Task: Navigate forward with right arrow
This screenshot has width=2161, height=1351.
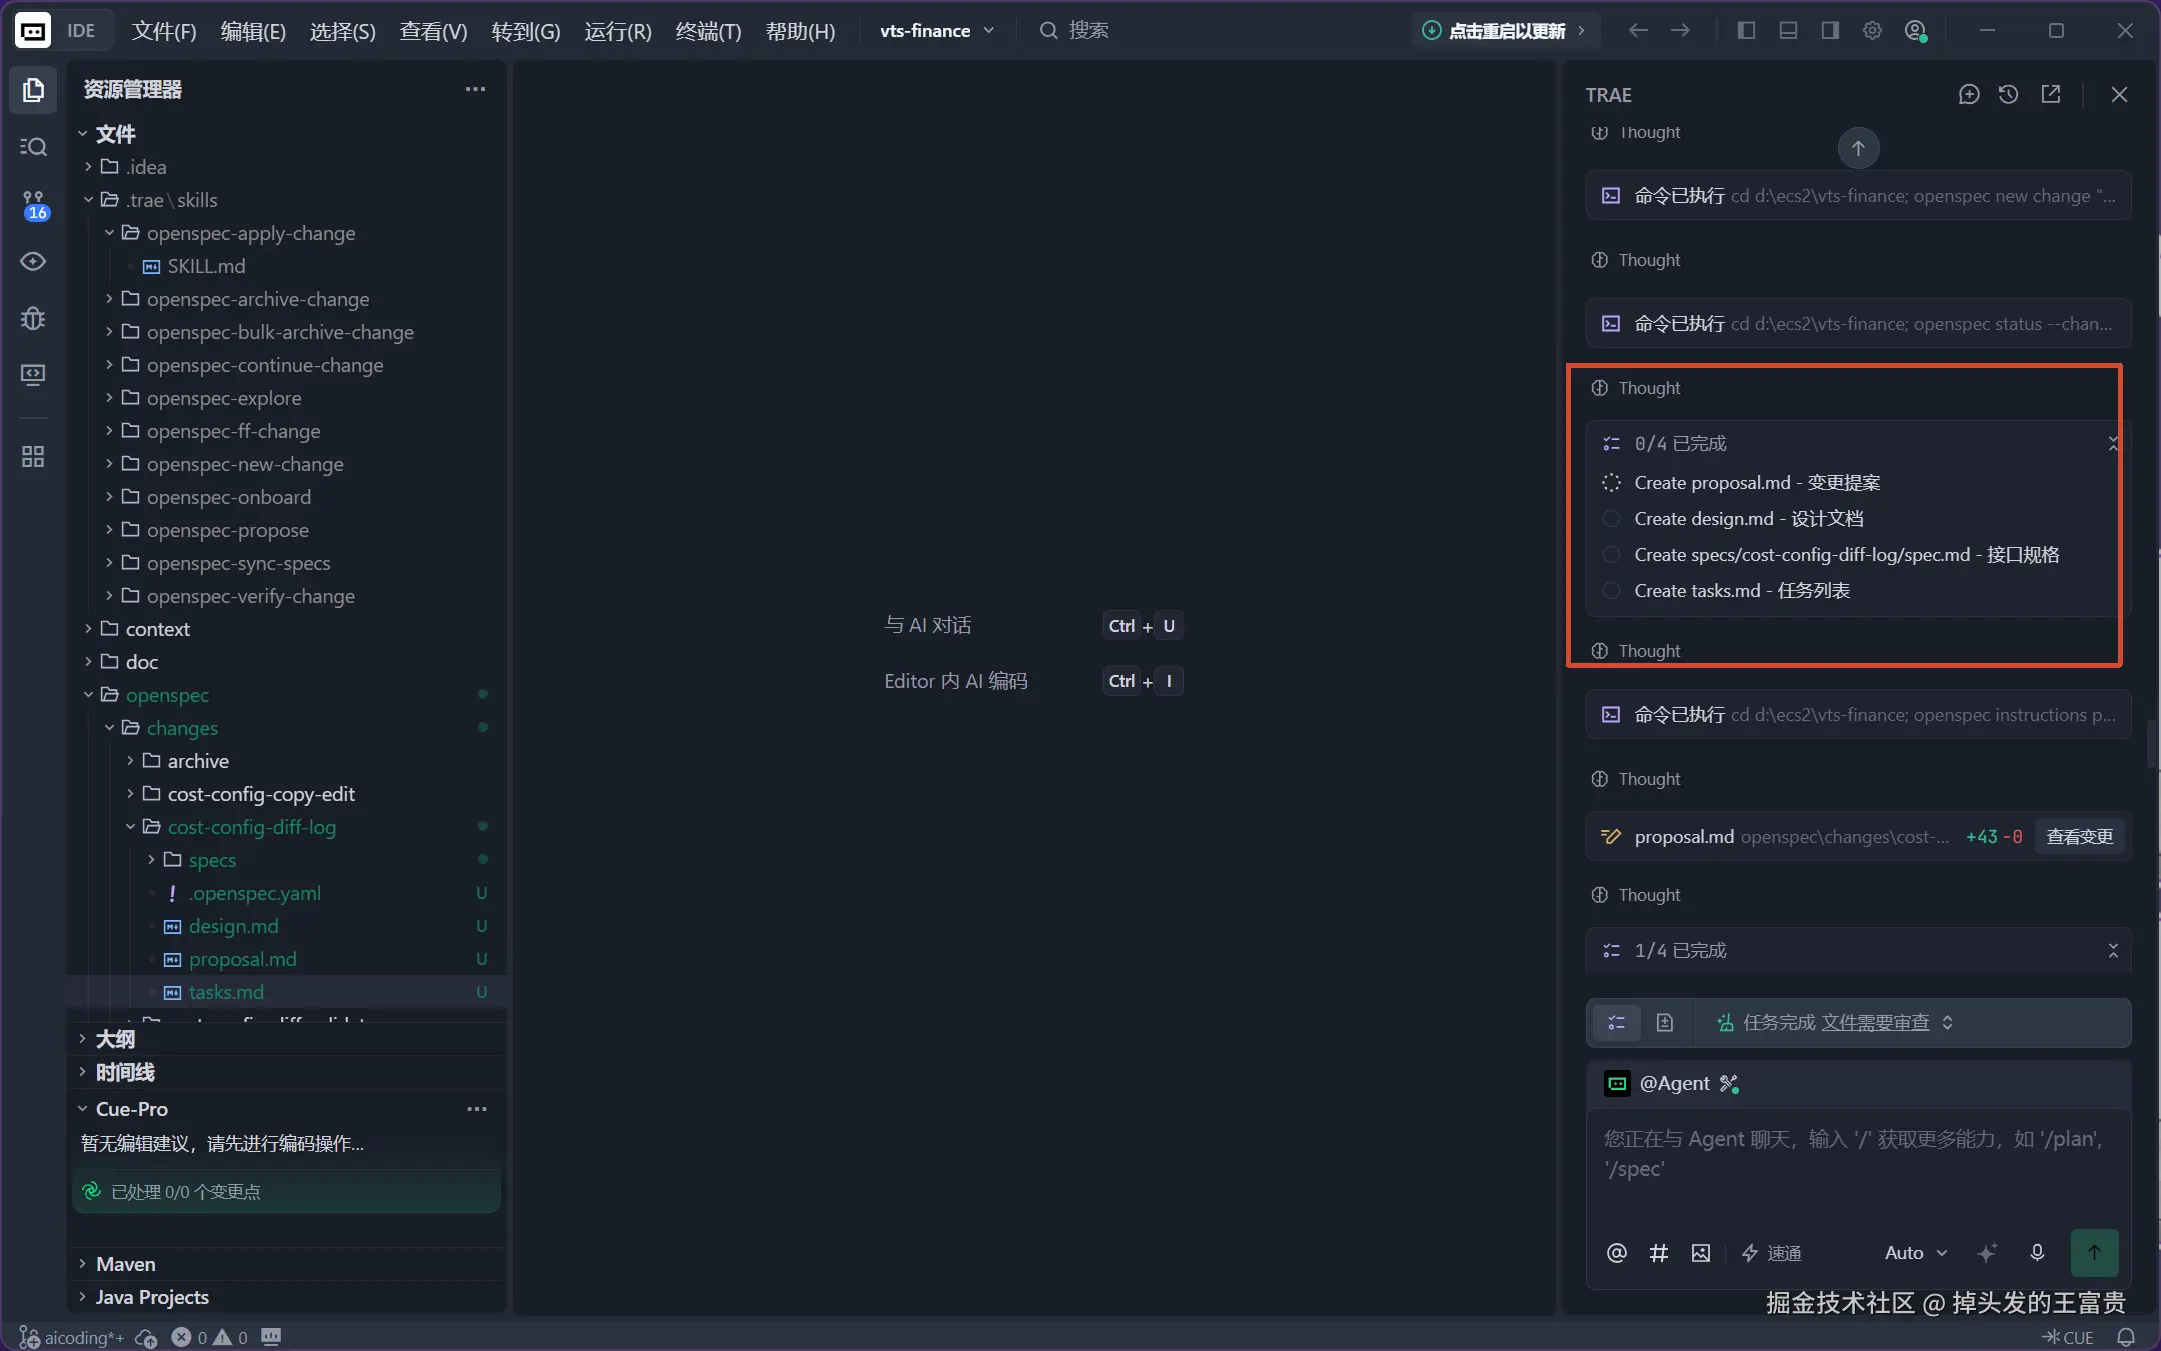Action: click(x=1680, y=31)
